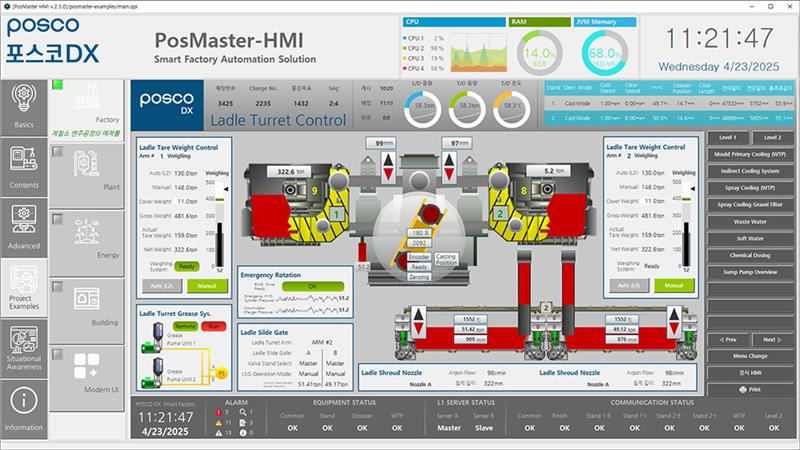Toggle the checkbox on the Building tile

tap(58, 287)
